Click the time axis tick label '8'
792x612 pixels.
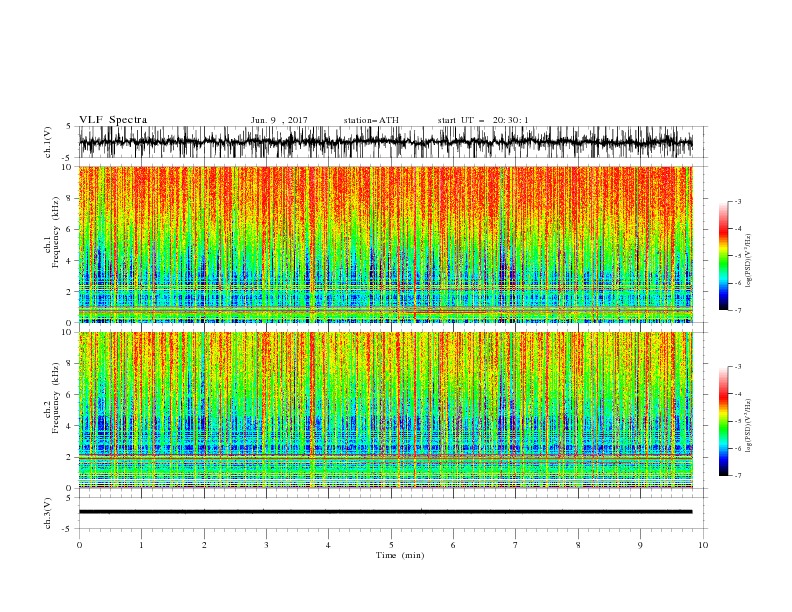pos(578,545)
